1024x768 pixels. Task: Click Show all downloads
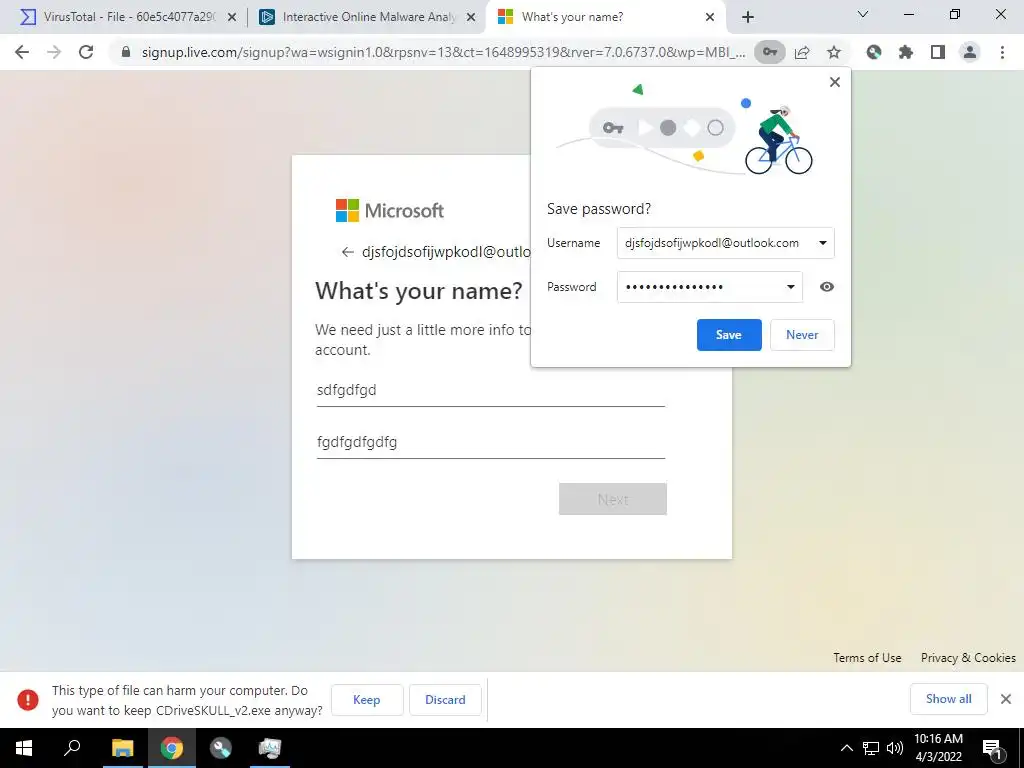pyautogui.click(x=948, y=699)
